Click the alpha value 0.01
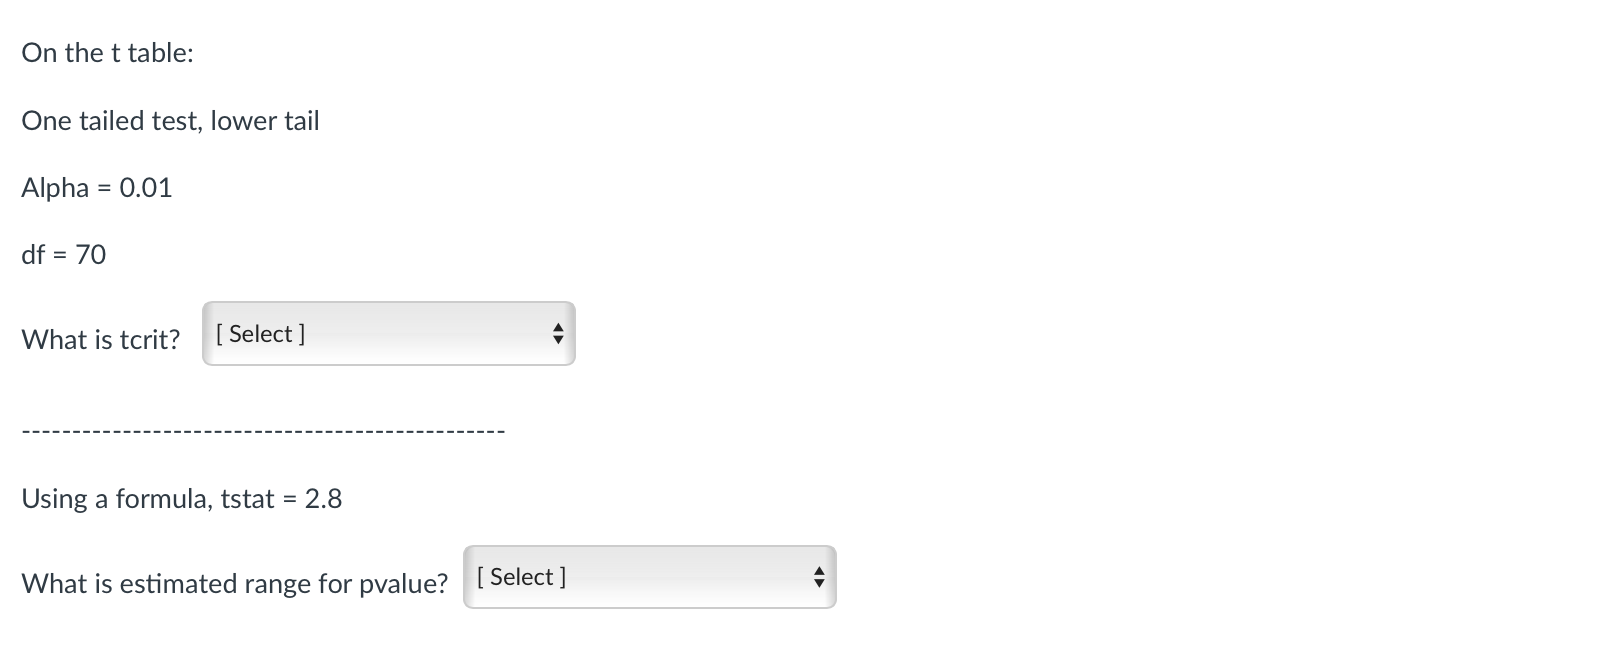Image resolution: width=1598 pixels, height=649 pixels. click(x=146, y=188)
